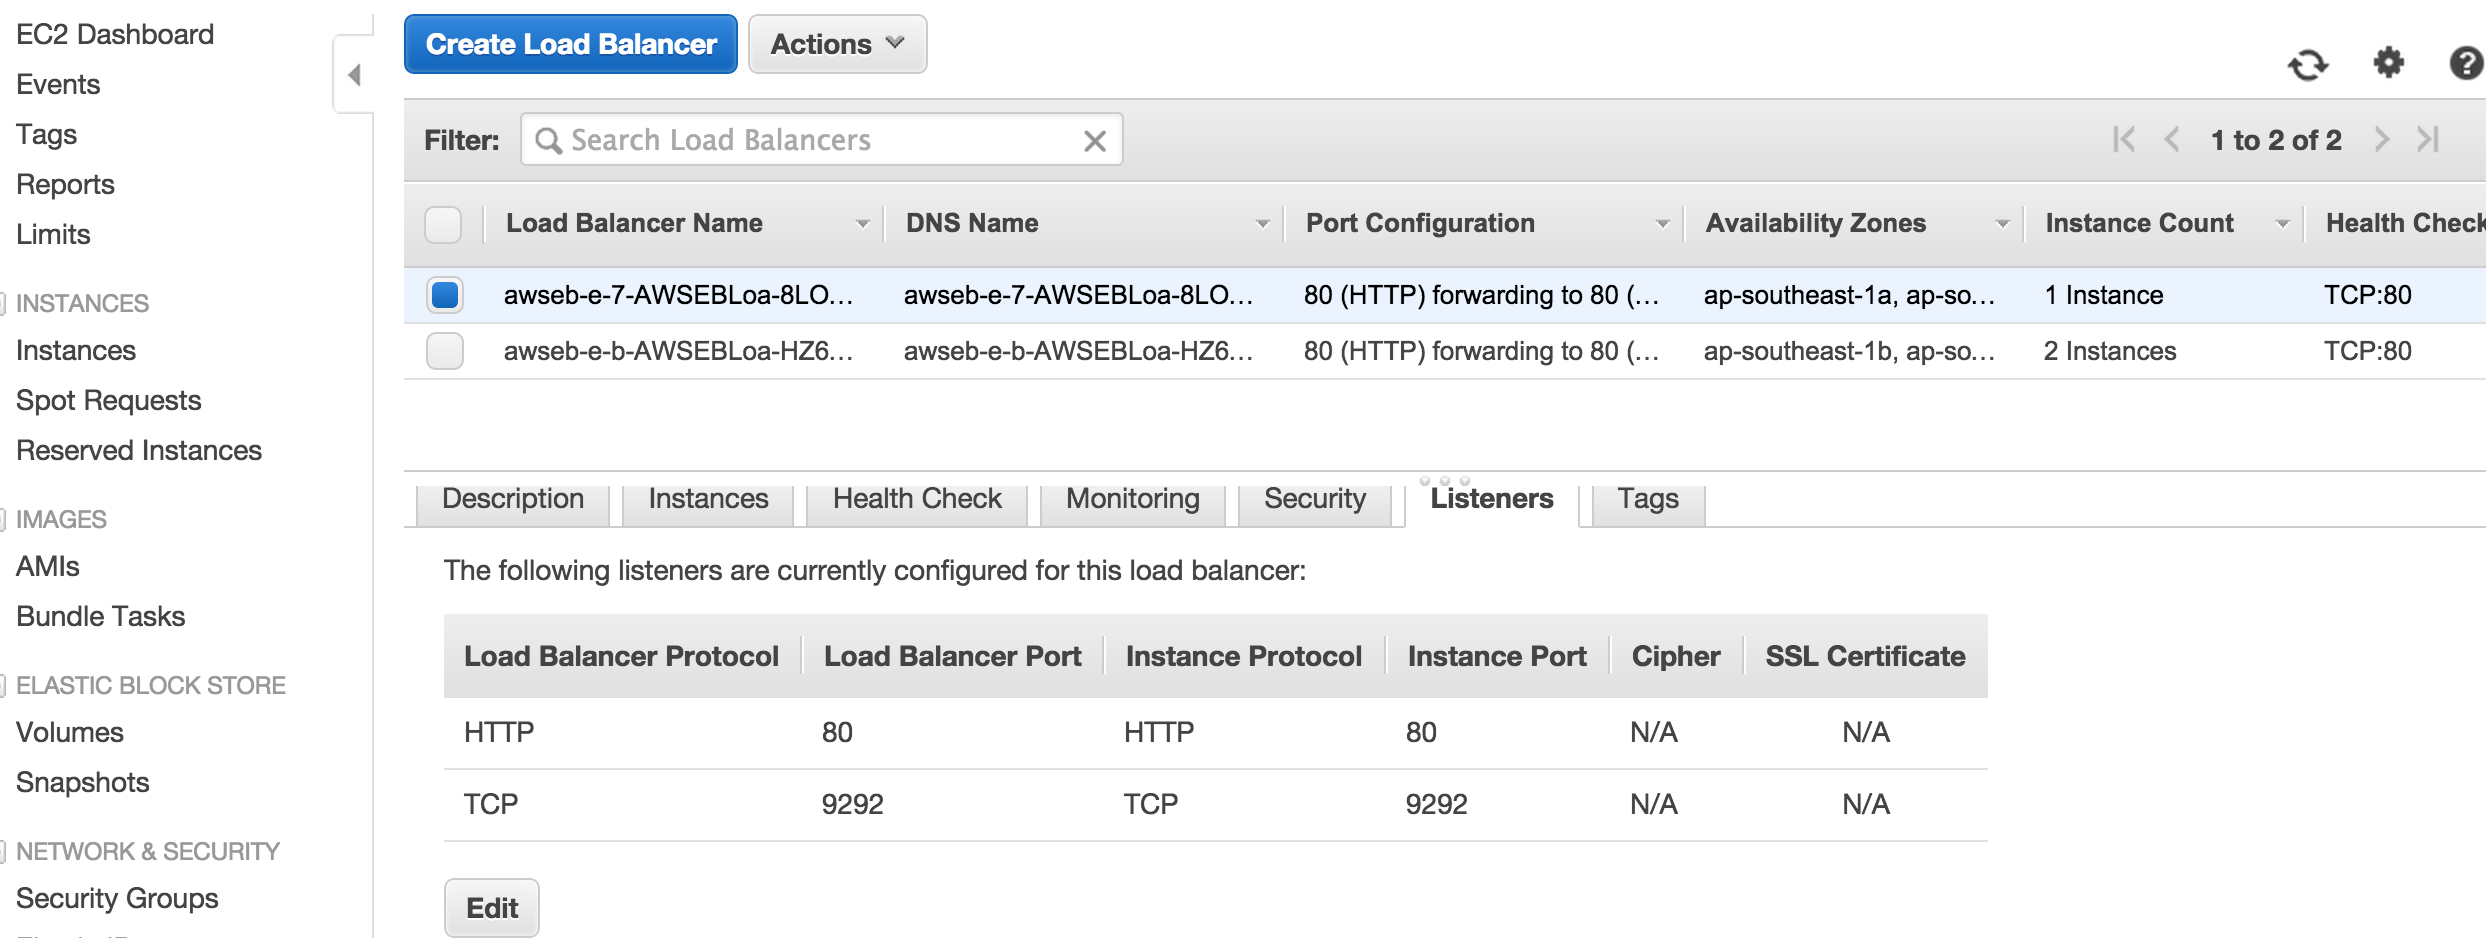Open the help question mark icon

(x=2467, y=63)
